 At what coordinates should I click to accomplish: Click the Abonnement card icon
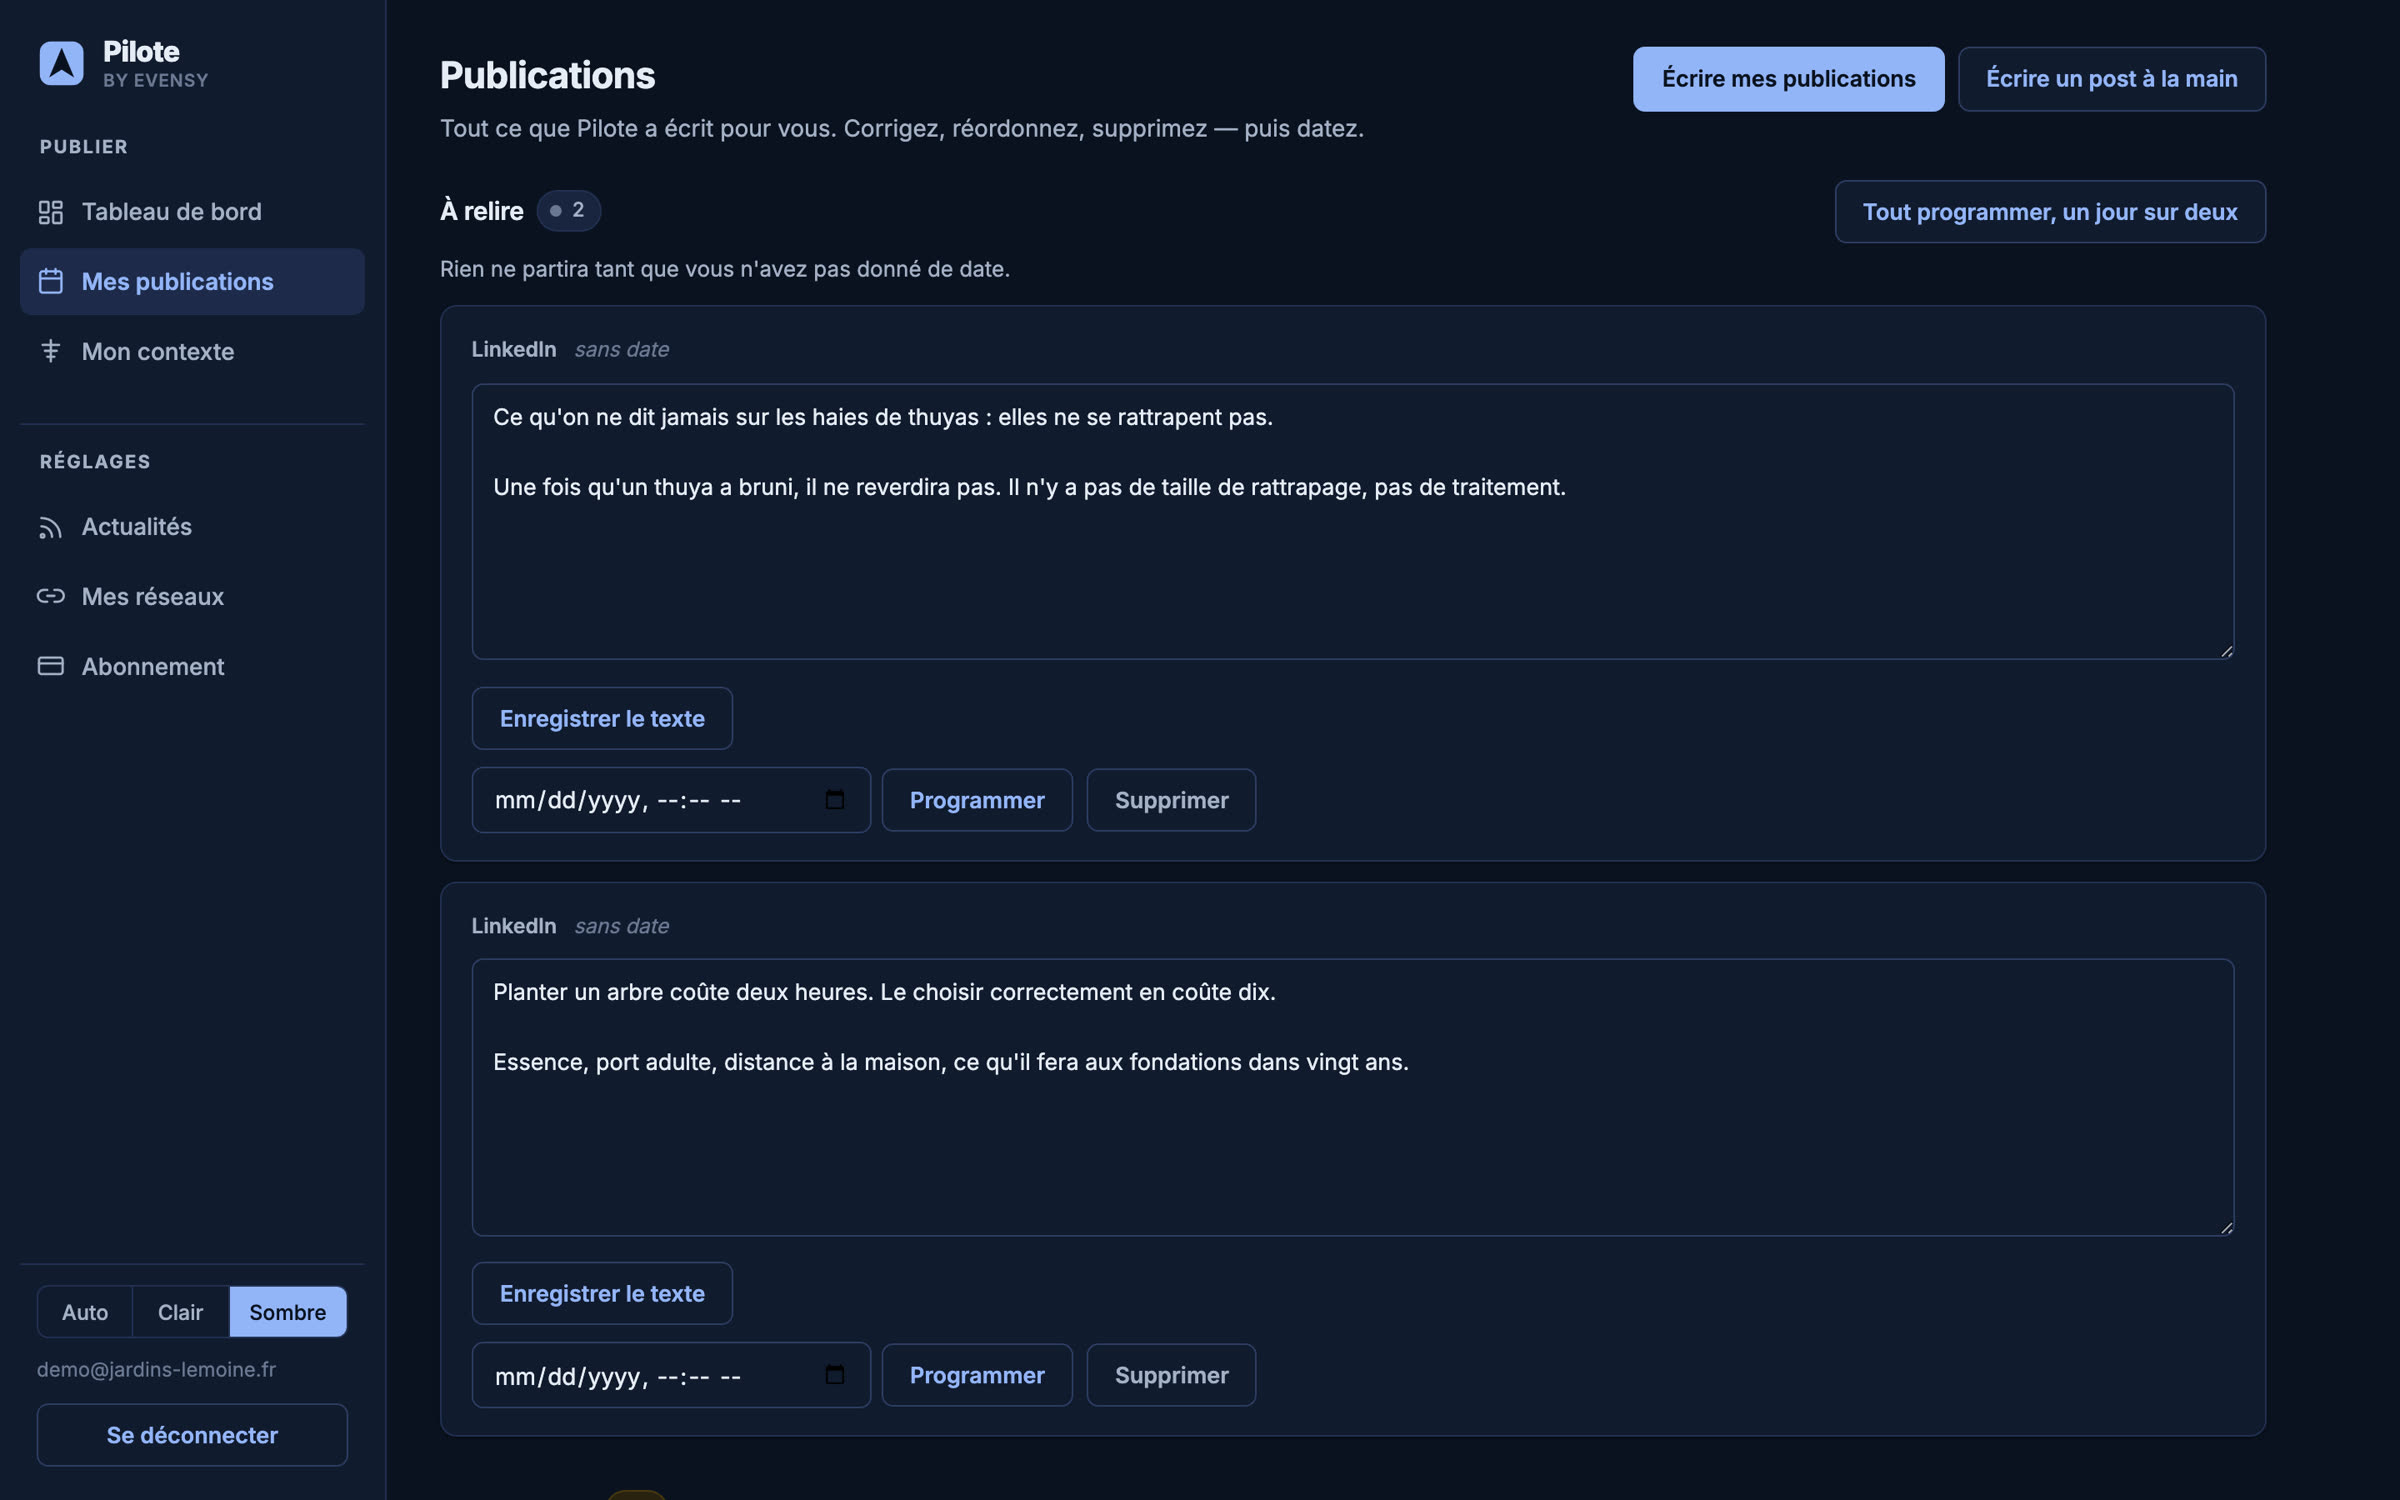pyautogui.click(x=51, y=666)
